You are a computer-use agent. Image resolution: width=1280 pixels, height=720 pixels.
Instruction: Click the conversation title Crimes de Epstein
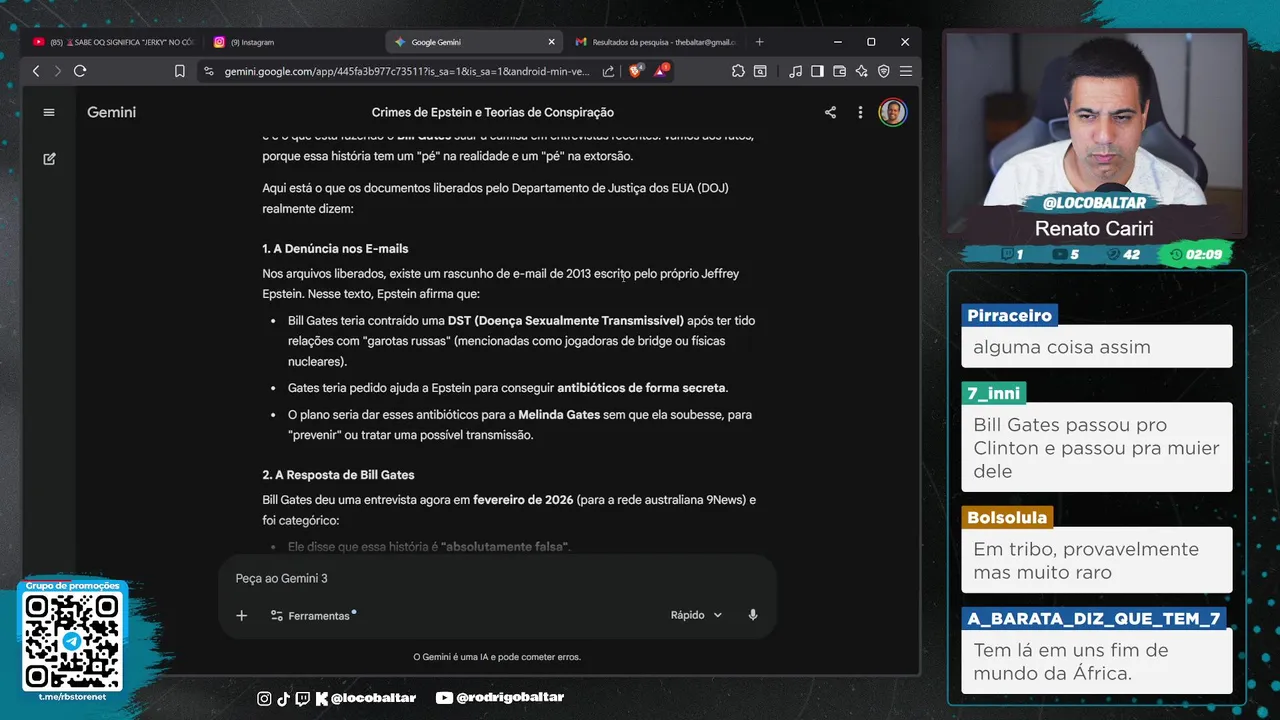[x=493, y=112]
